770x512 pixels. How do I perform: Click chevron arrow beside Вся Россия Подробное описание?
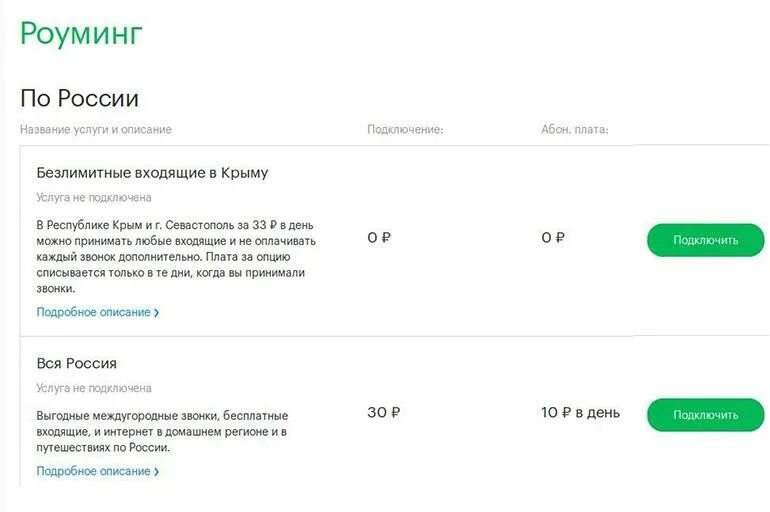point(156,472)
